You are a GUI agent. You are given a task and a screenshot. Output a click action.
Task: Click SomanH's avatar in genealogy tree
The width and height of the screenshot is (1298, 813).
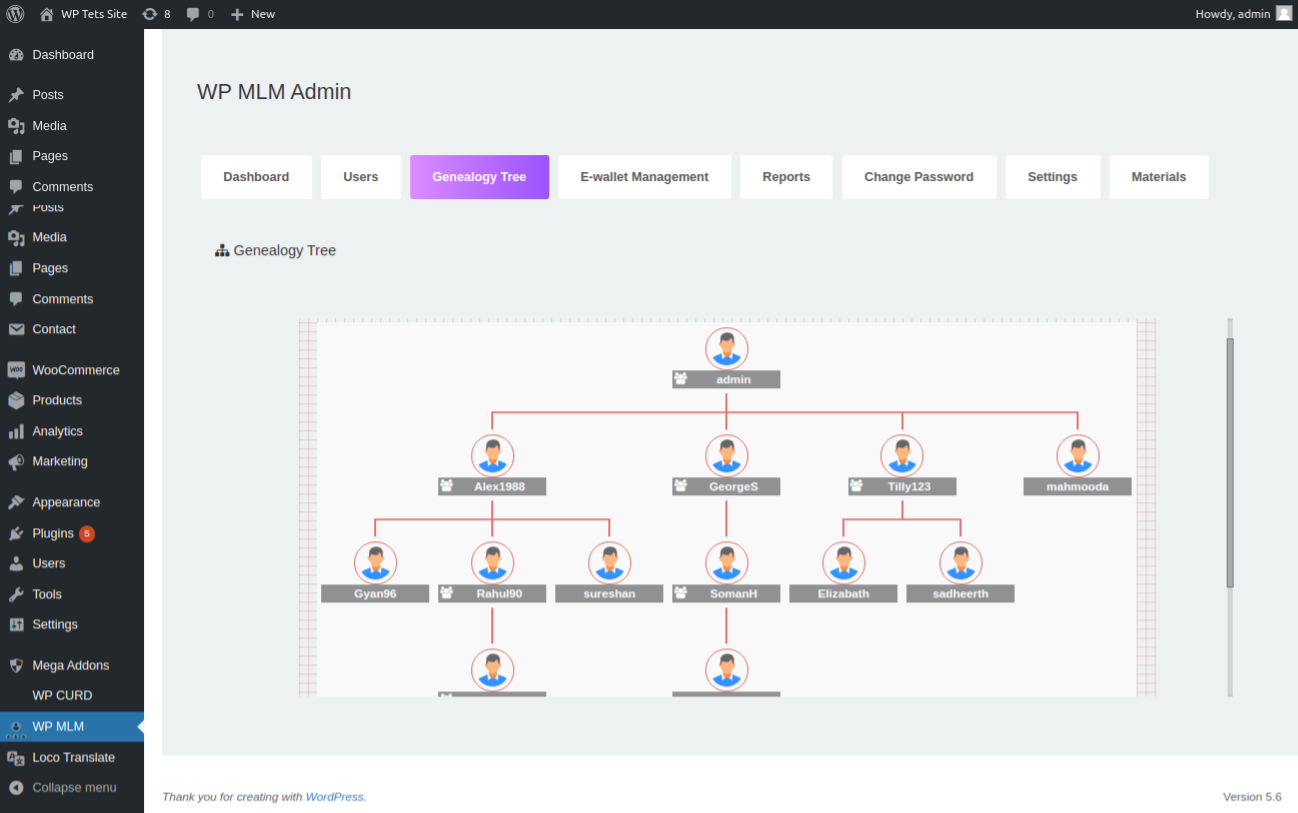tap(726, 562)
